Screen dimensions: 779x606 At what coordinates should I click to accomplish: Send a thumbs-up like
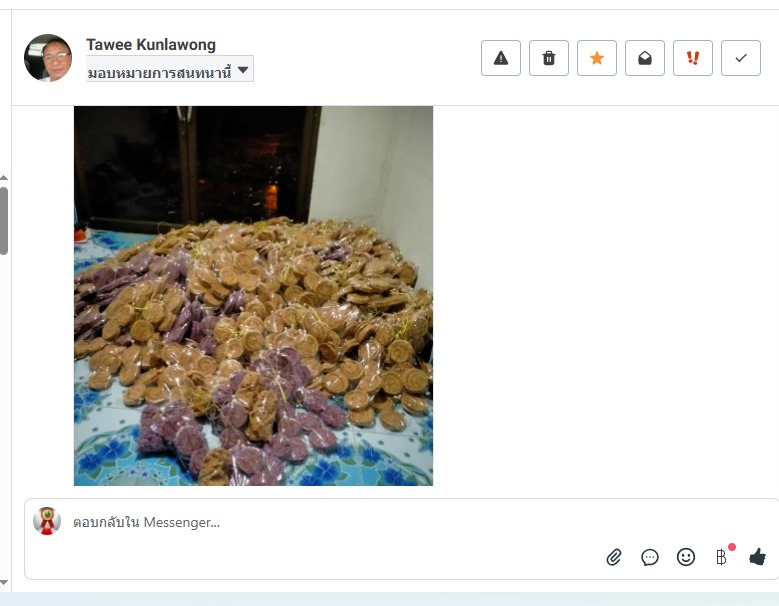pyautogui.click(x=757, y=557)
